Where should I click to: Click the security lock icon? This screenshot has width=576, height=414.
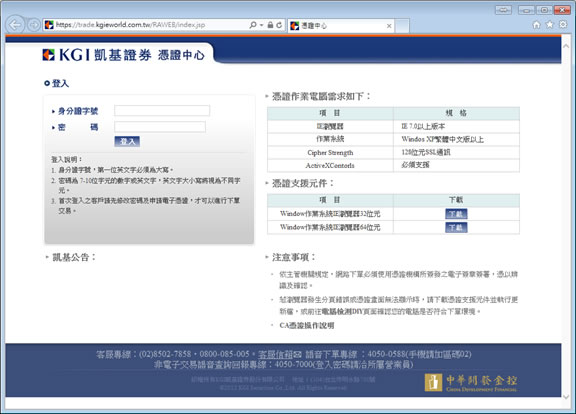point(270,25)
